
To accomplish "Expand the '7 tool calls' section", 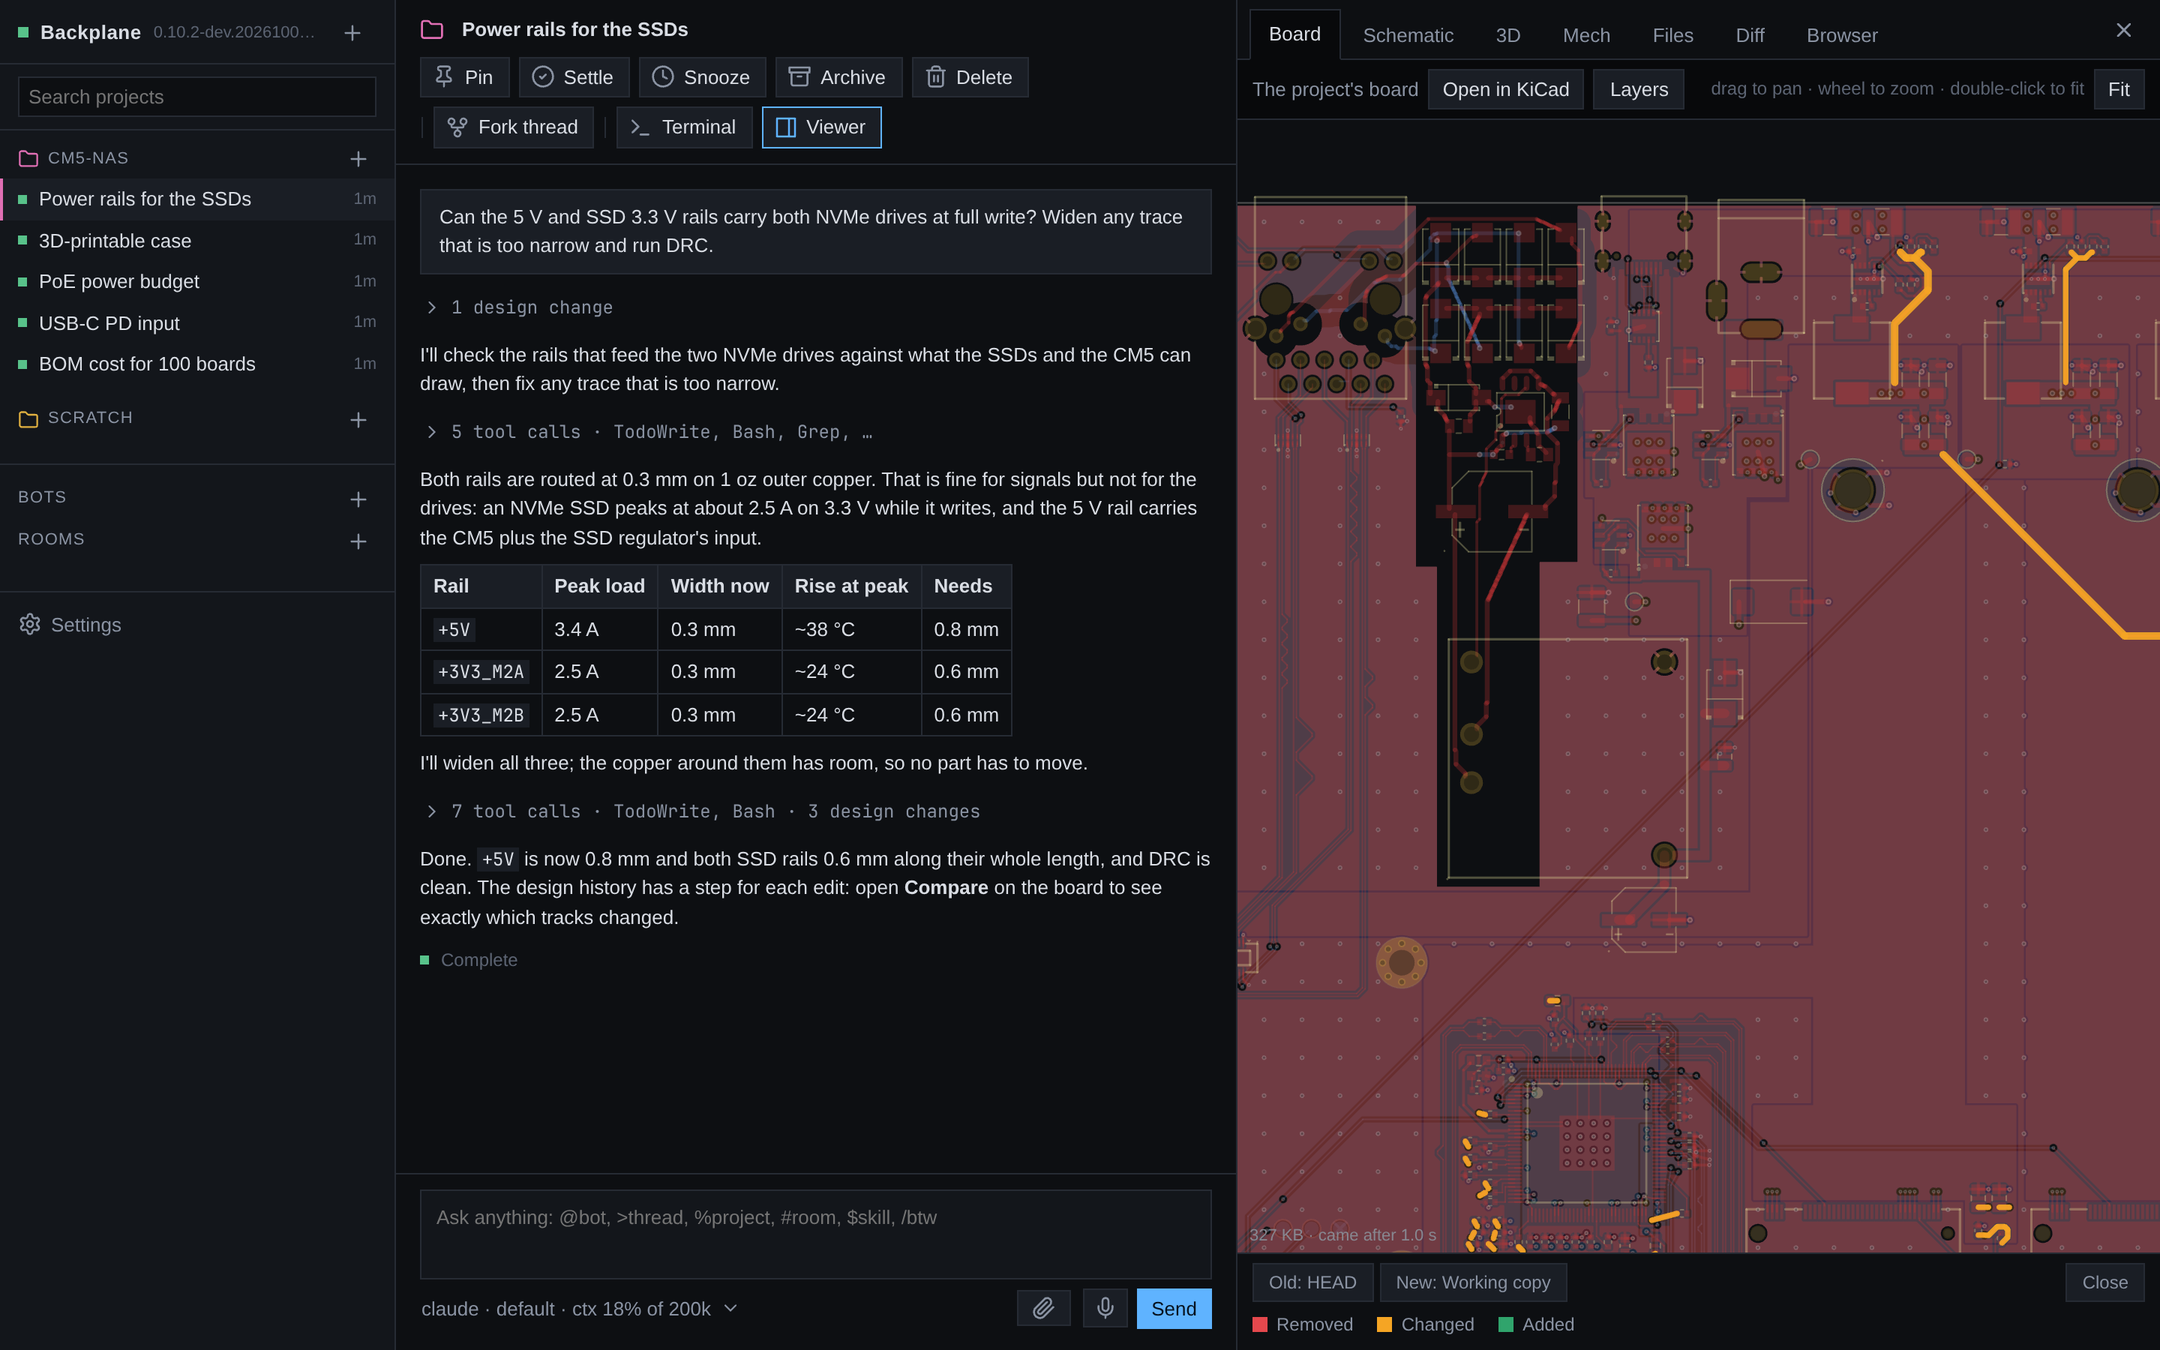I will pyautogui.click(x=702, y=811).
